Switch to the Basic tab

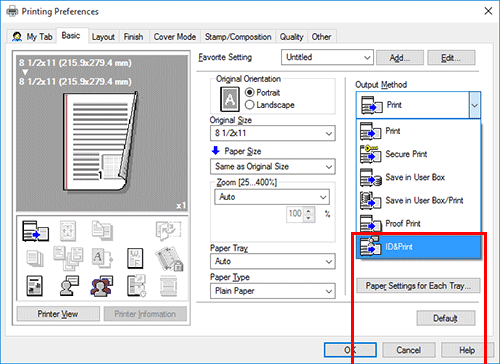(71, 36)
